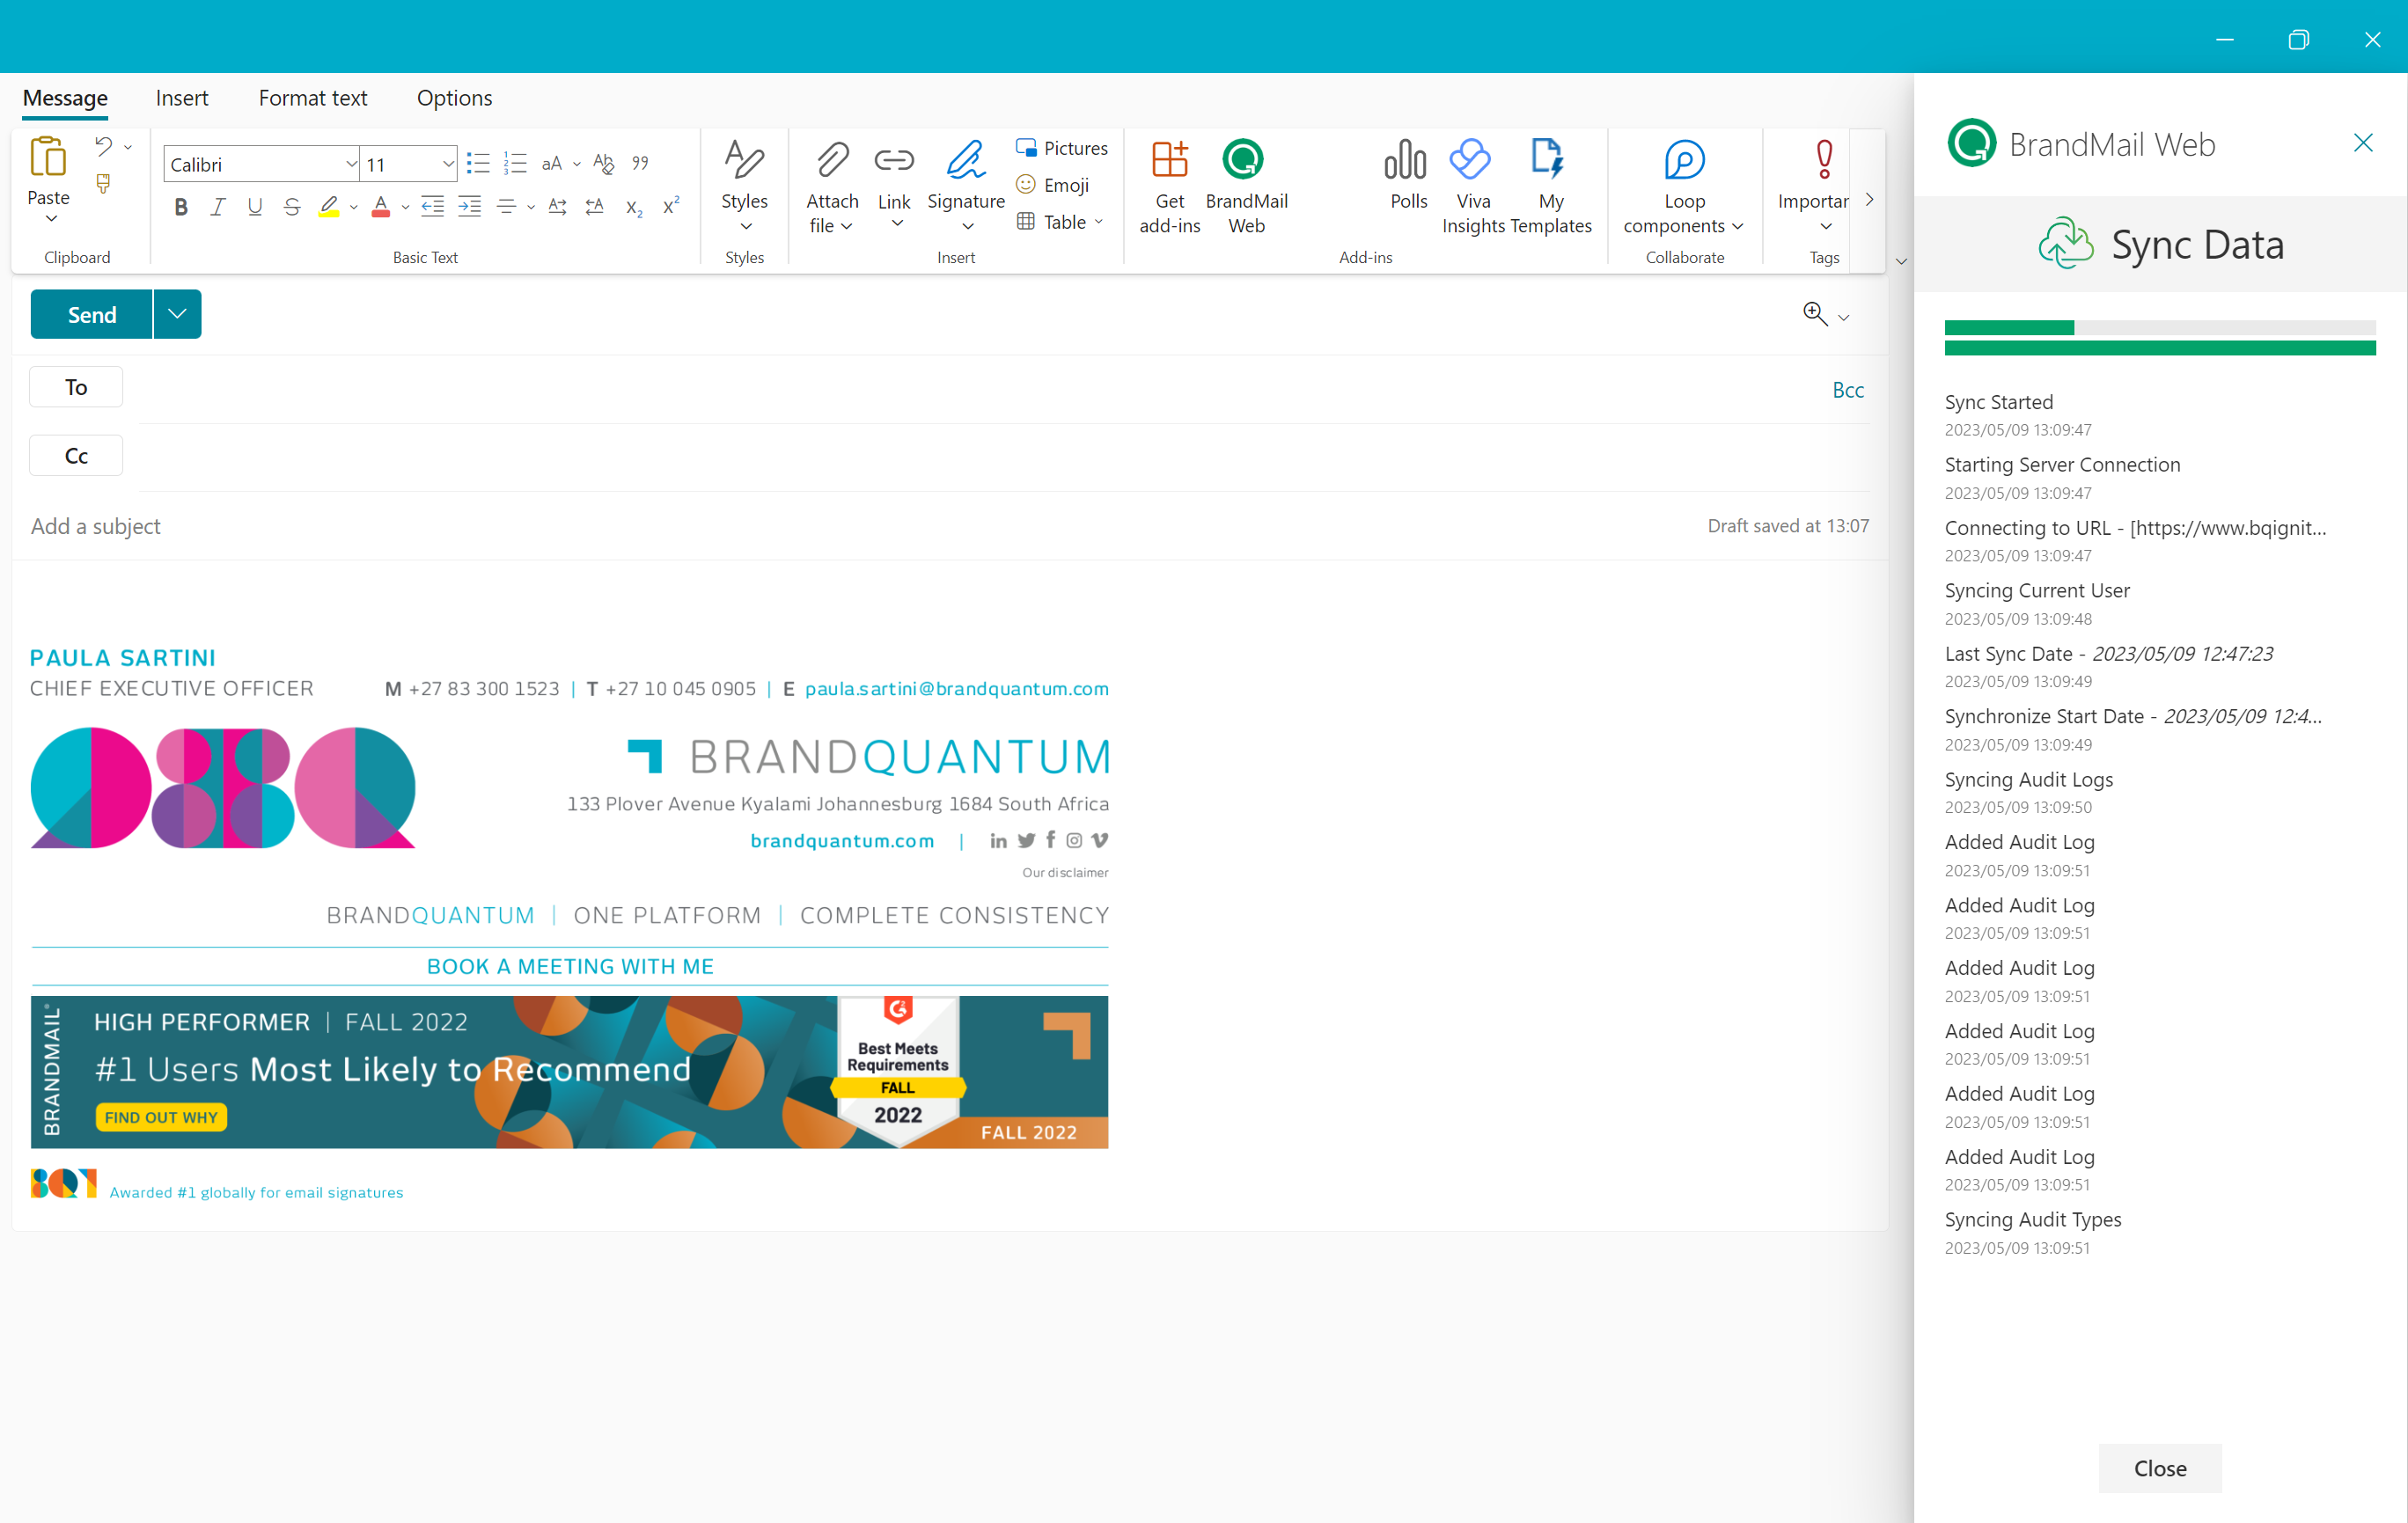
Task: Open the Format text tab
Action: coord(313,98)
